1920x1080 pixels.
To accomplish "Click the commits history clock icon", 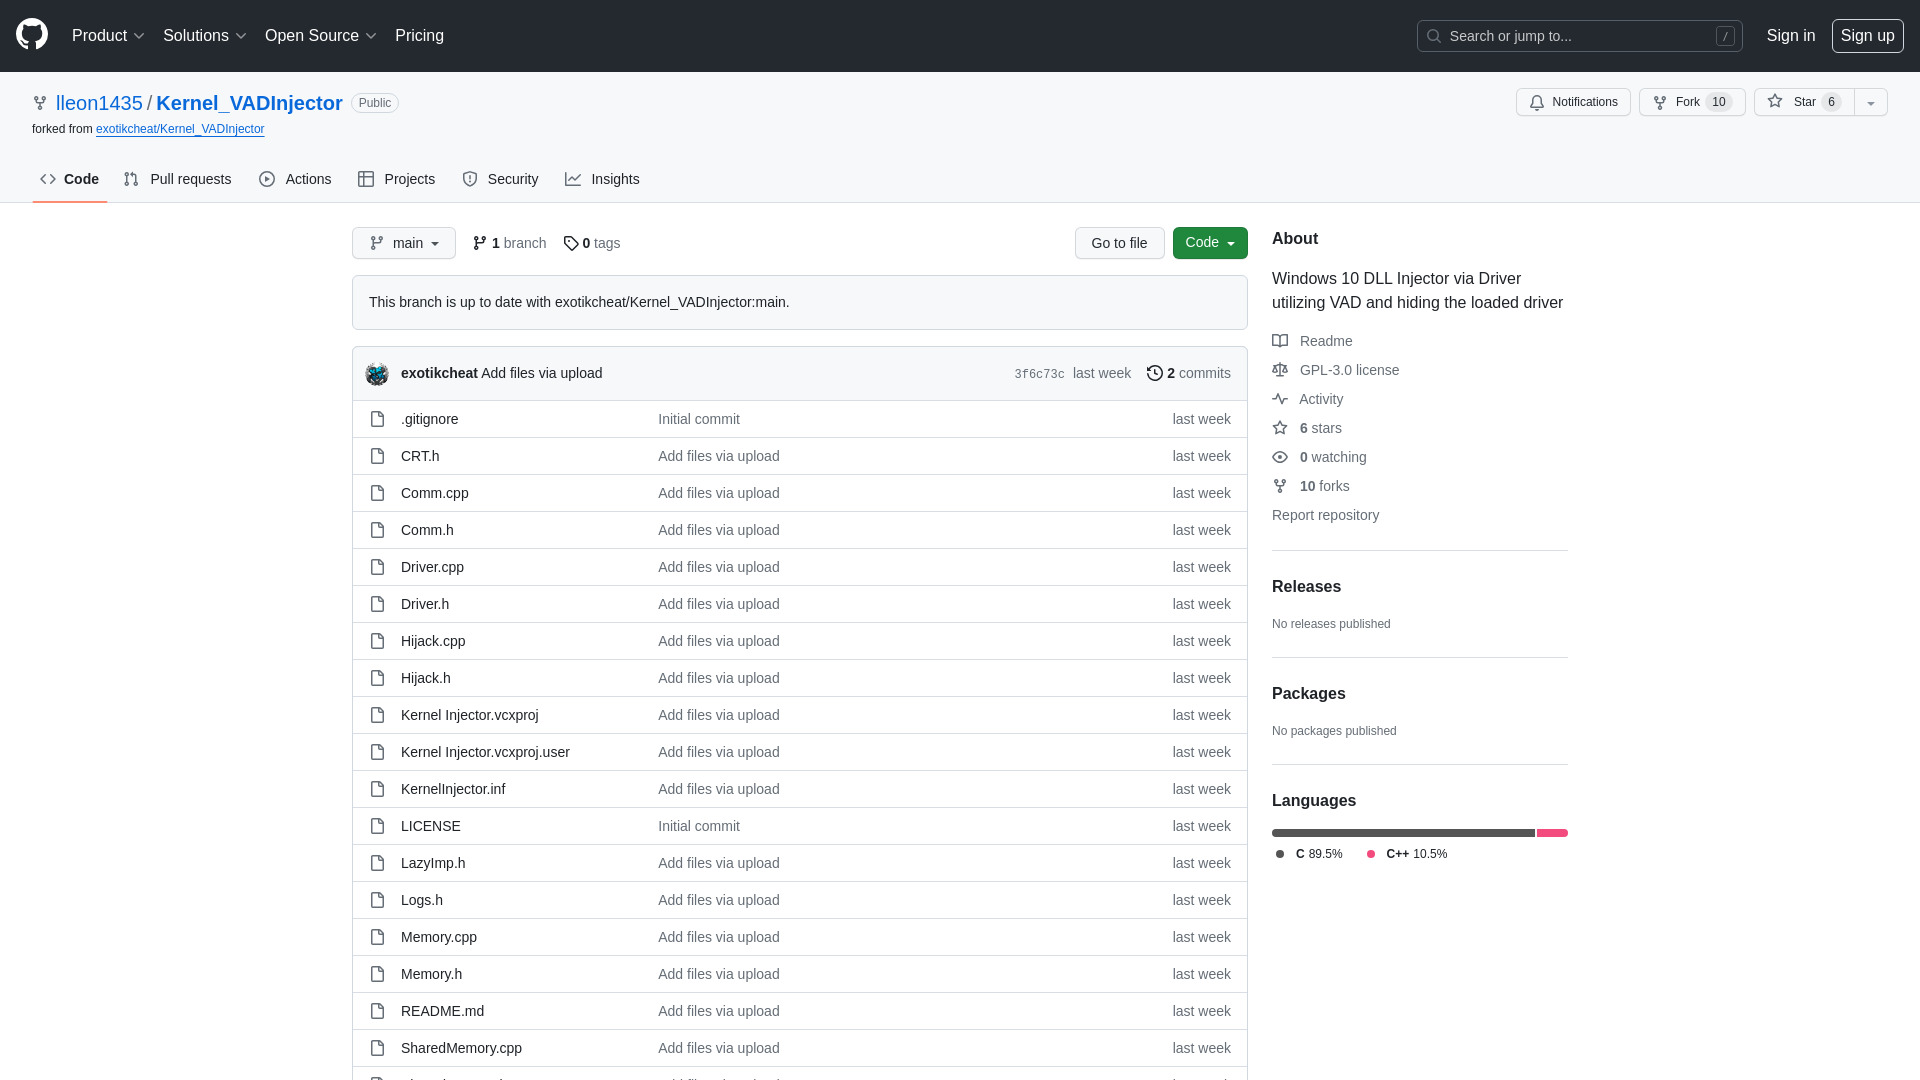I will coord(1155,373).
